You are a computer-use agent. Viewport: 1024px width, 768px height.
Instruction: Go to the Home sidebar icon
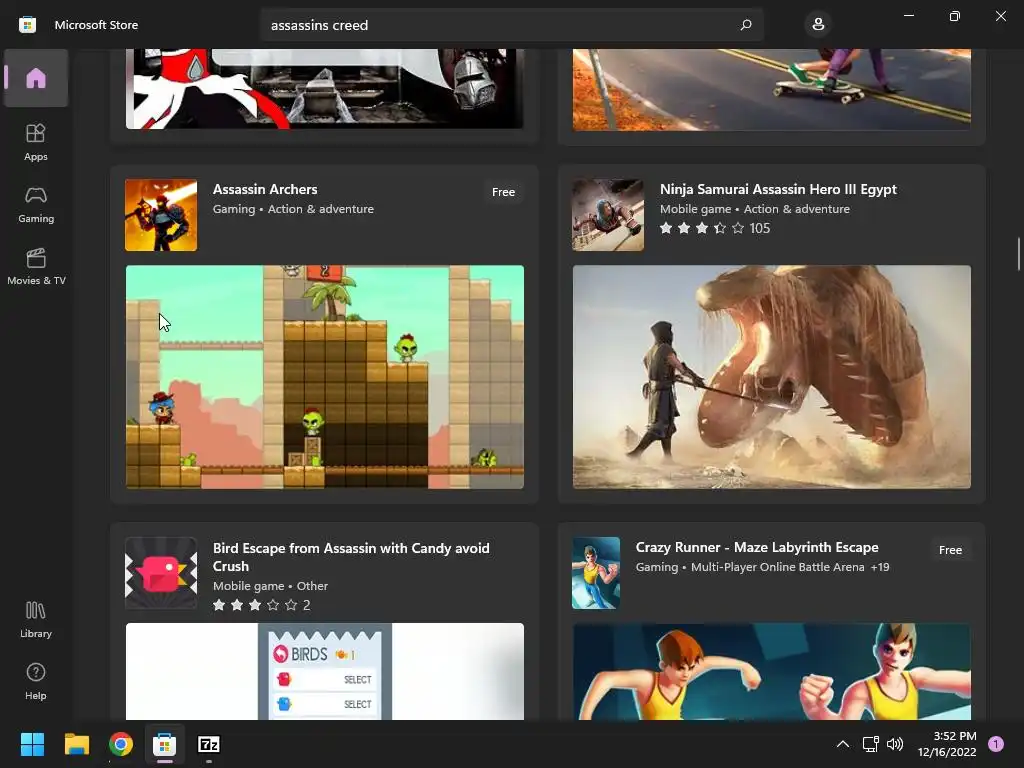coord(35,78)
